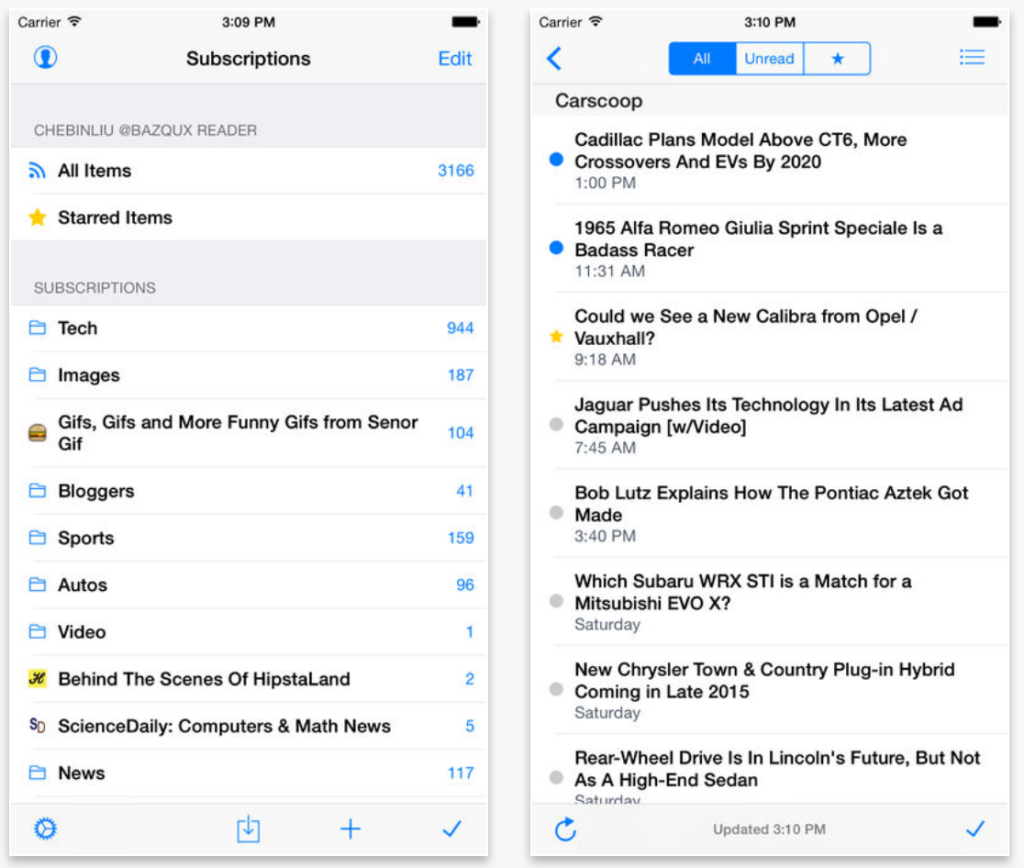Image resolution: width=1024 pixels, height=868 pixels.
Task: Select the Unread filter tab
Action: click(769, 59)
